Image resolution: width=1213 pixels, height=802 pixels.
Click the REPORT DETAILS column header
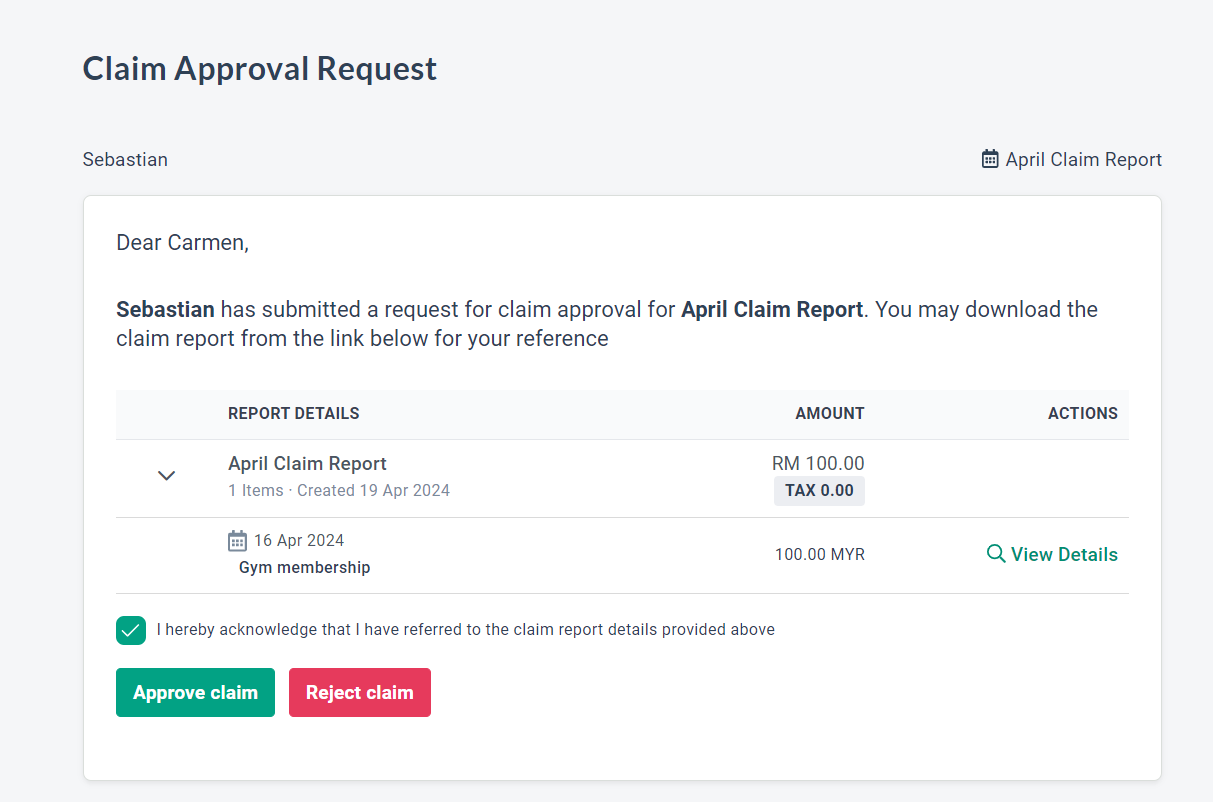click(293, 413)
